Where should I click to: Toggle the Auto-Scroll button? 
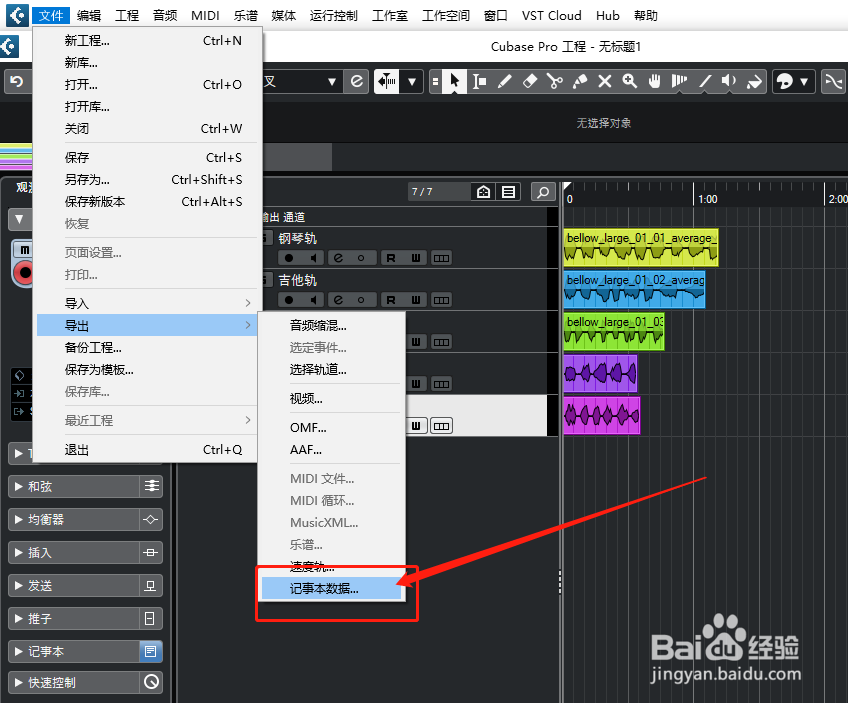pos(387,82)
